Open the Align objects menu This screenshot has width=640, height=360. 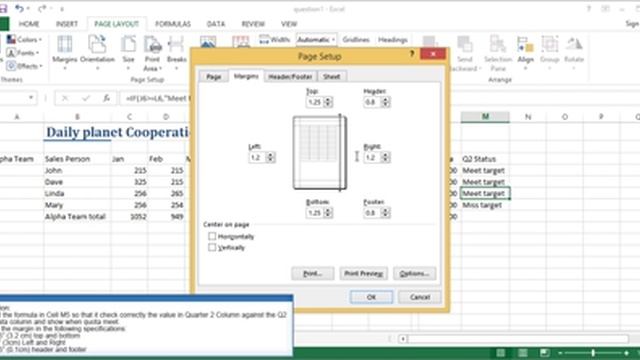pos(525,52)
